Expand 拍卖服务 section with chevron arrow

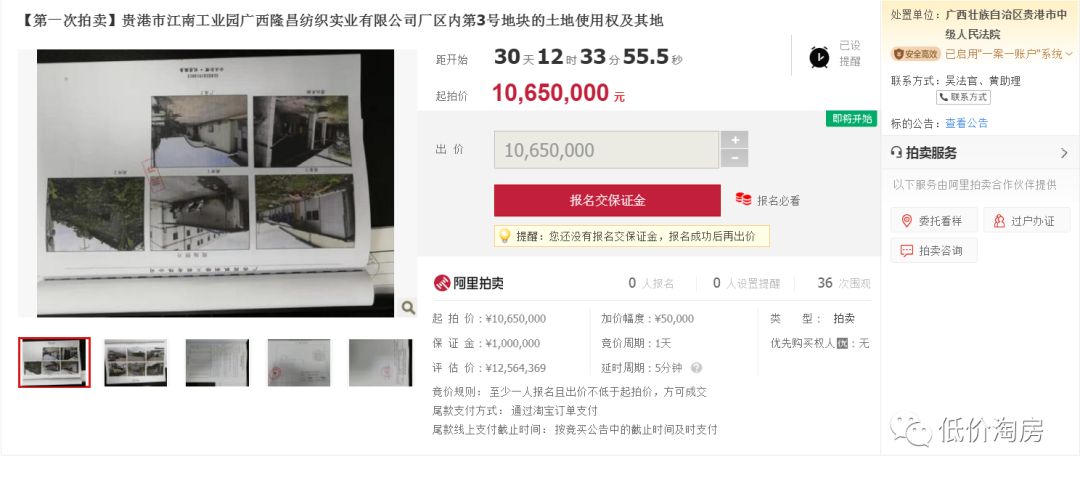[1064, 153]
